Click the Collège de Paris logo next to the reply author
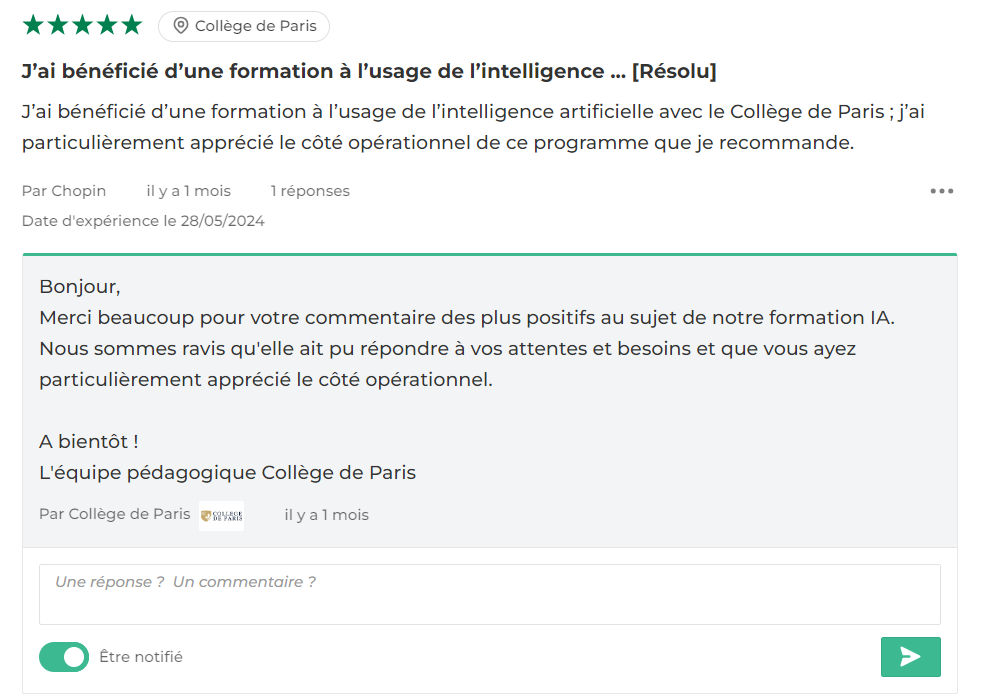The image size is (981, 699). click(221, 514)
